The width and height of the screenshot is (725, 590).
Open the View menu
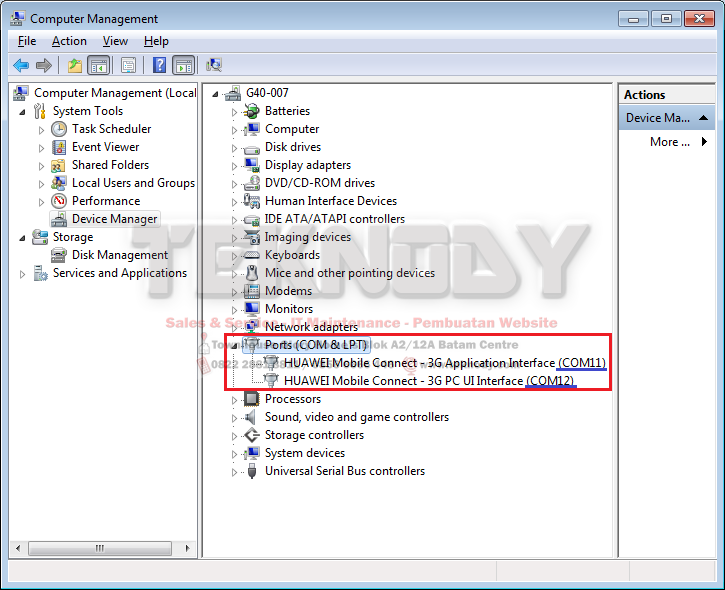[x=115, y=41]
